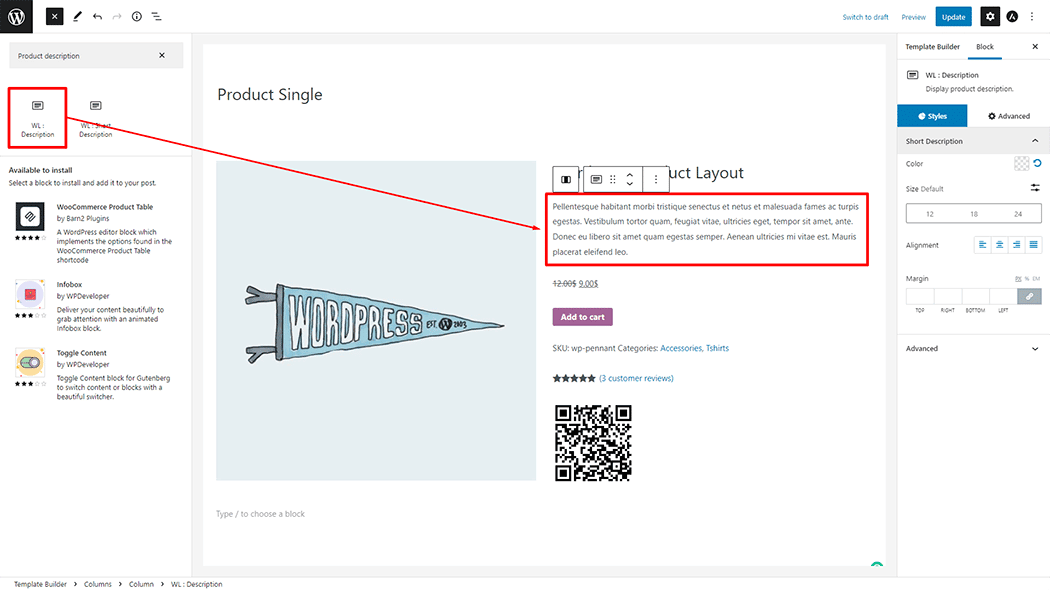Switch to the Template Builder tab
Image resolution: width=1050 pixels, height=590 pixels.
[932, 47]
